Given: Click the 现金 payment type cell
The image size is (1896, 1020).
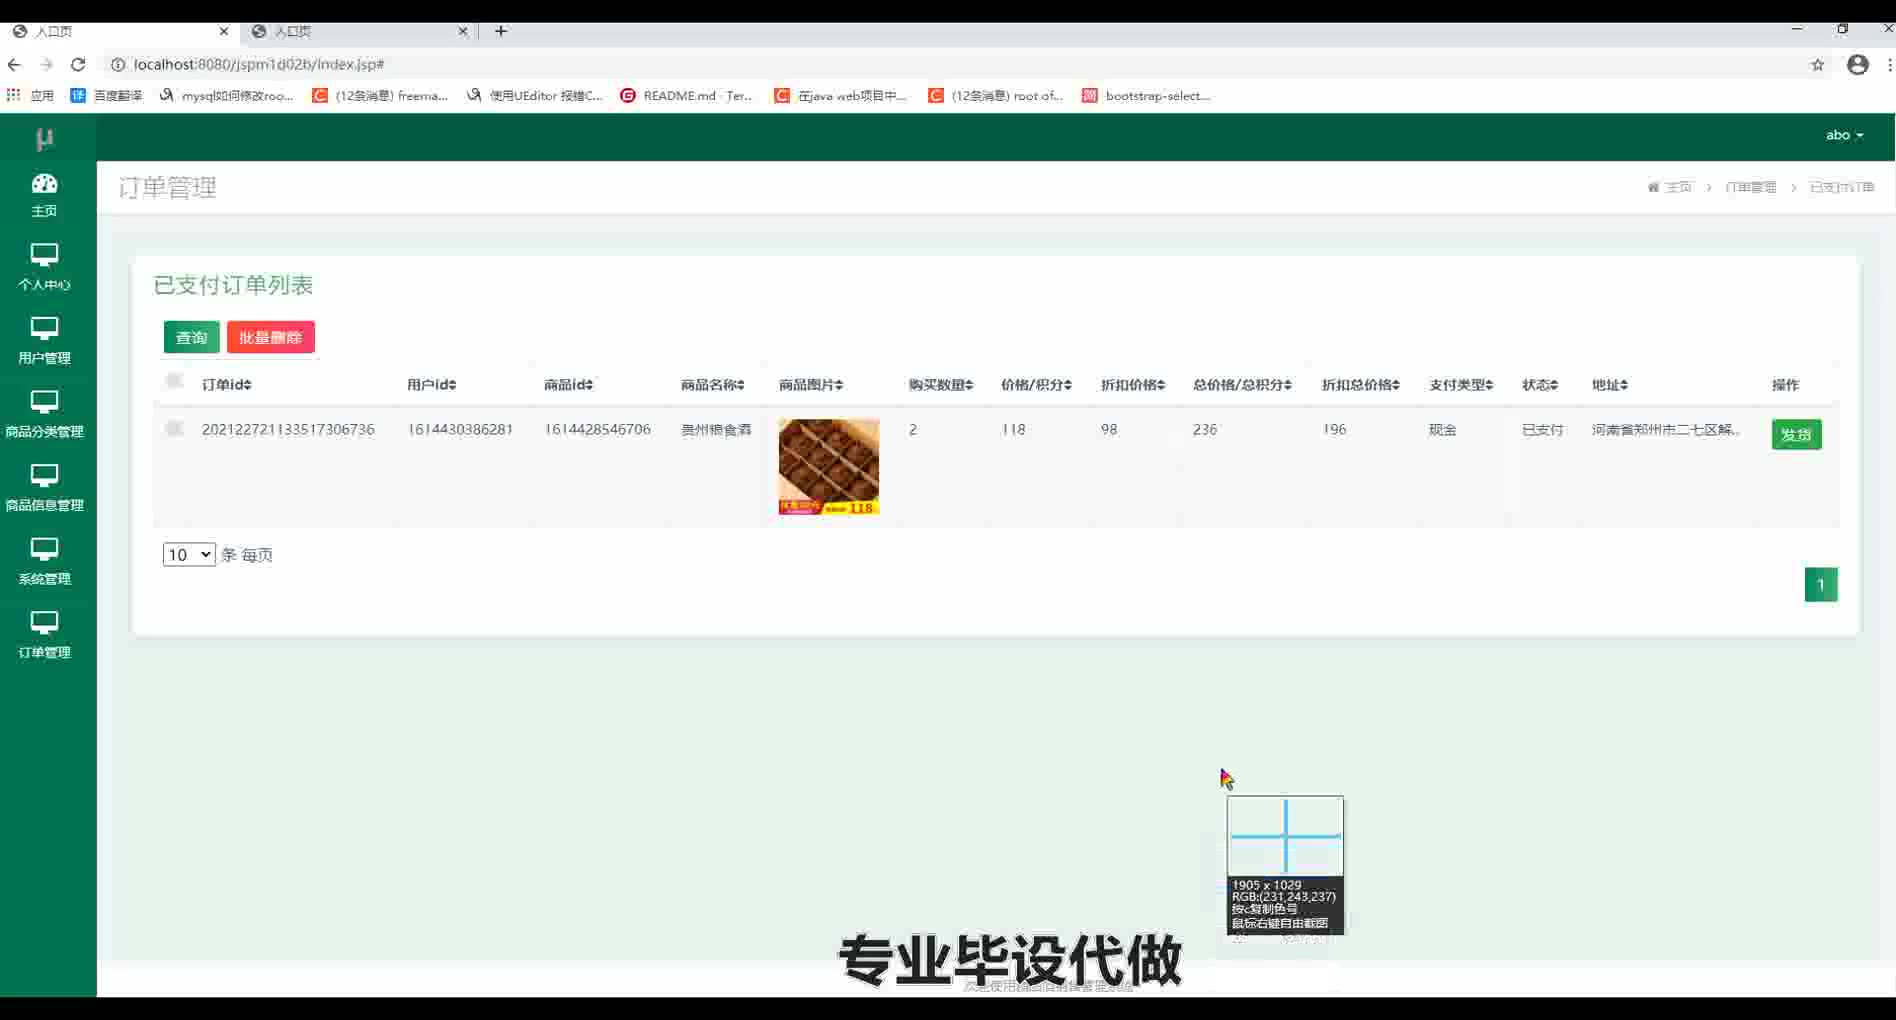Looking at the screenshot, I should pos(1442,429).
